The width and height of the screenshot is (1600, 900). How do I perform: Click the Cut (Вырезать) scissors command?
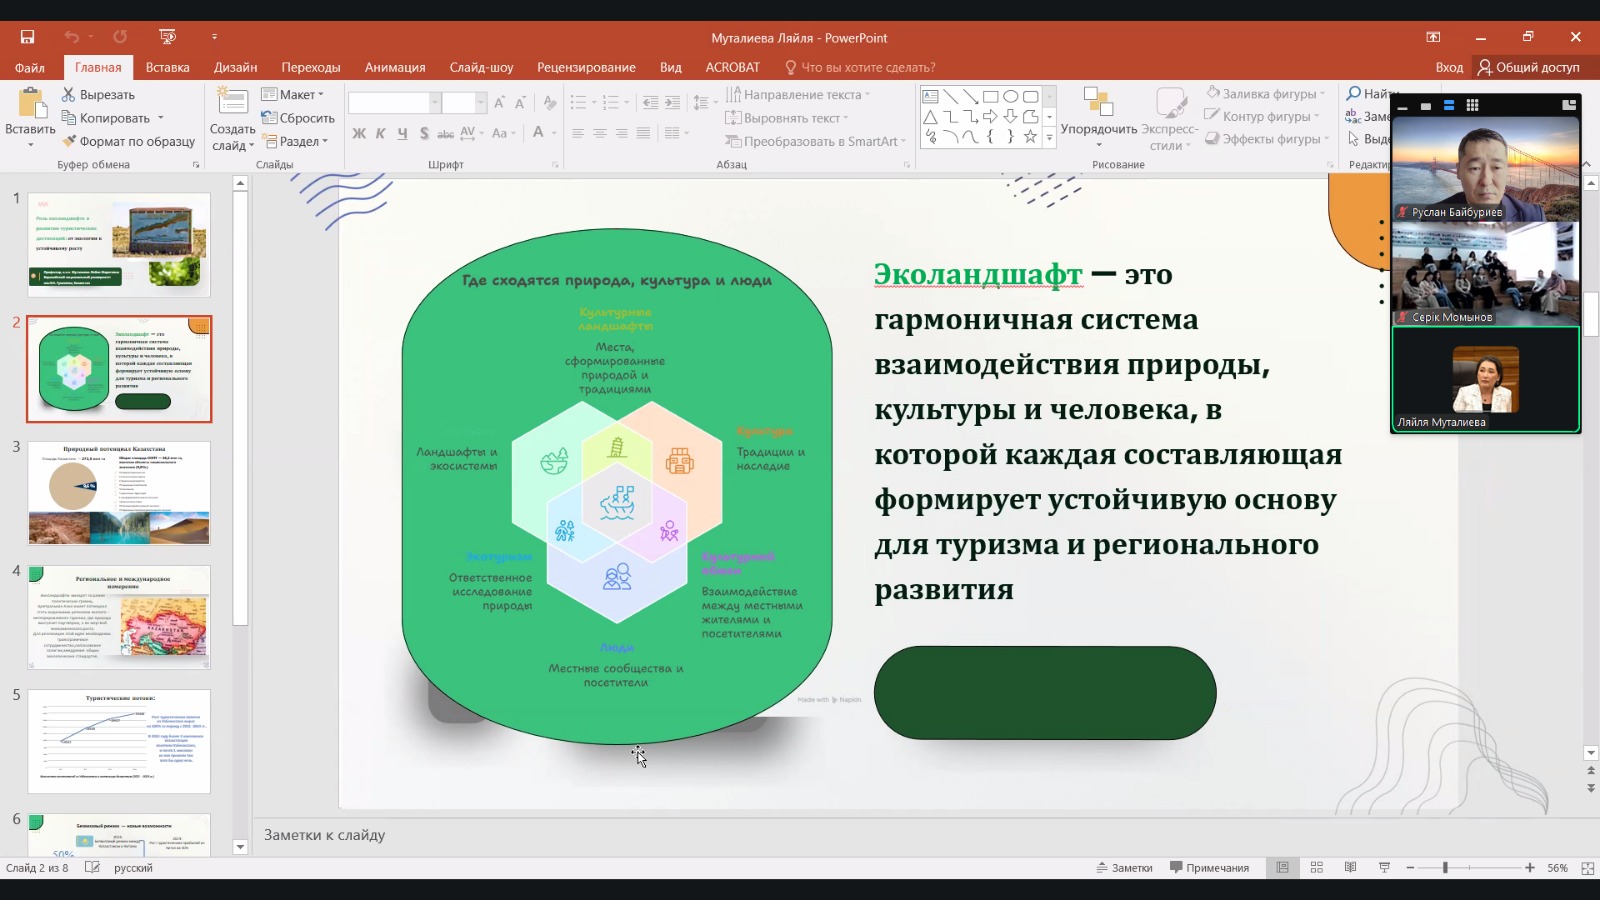click(x=98, y=94)
